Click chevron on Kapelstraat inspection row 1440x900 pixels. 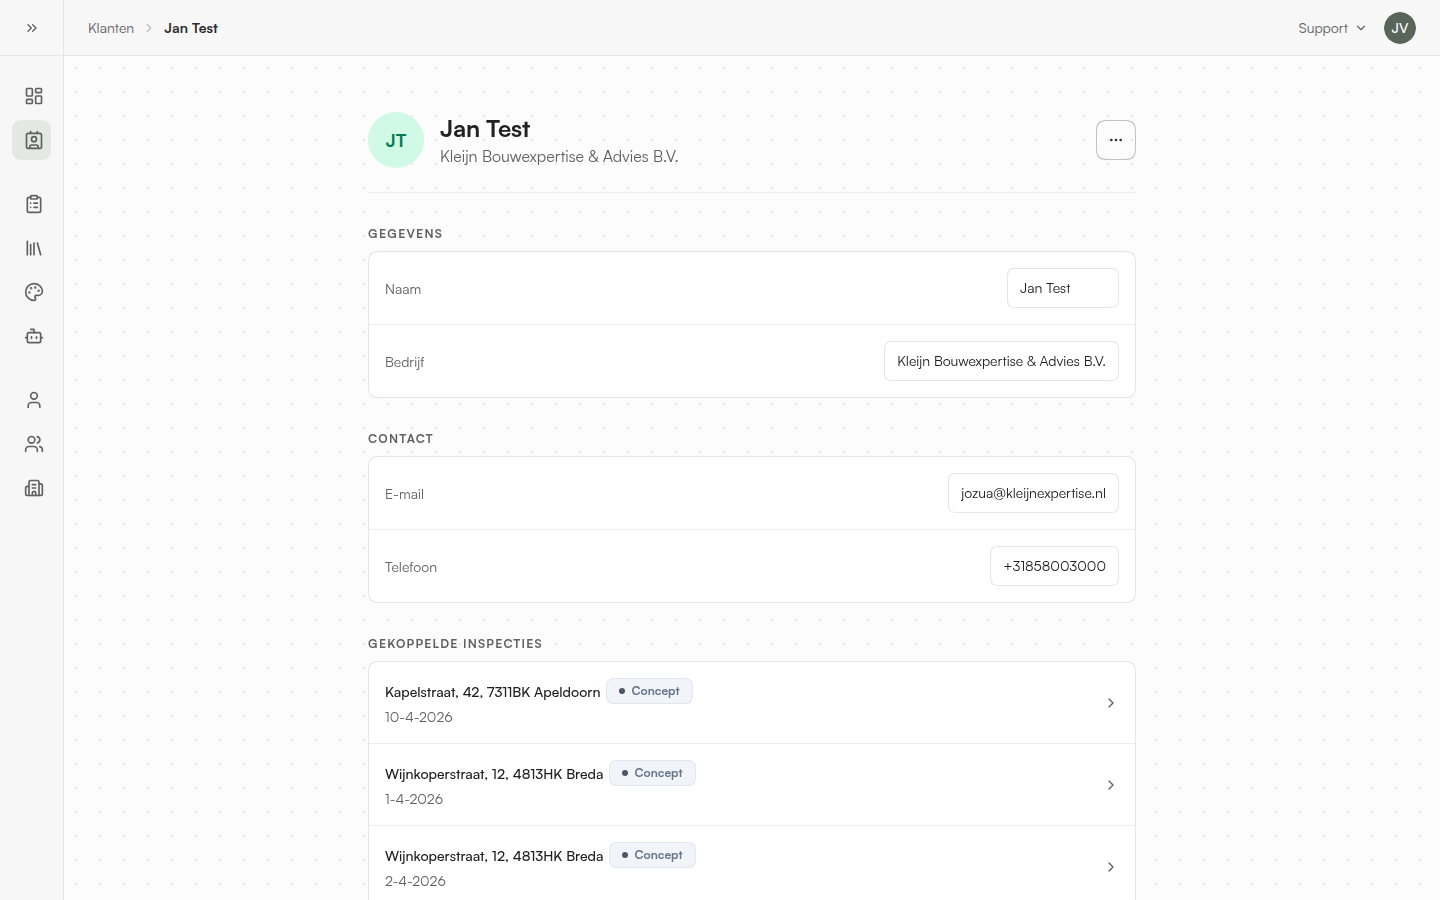click(1111, 703)
